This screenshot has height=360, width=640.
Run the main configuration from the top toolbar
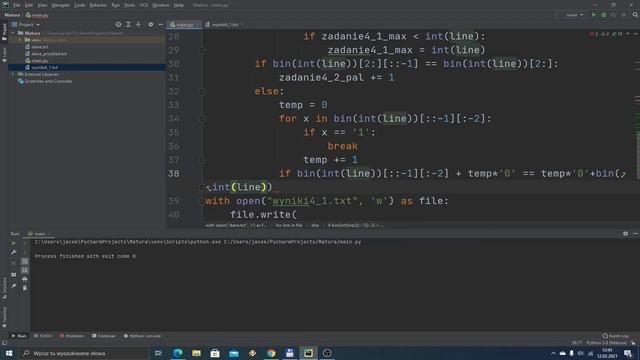(x=594, y=15)
